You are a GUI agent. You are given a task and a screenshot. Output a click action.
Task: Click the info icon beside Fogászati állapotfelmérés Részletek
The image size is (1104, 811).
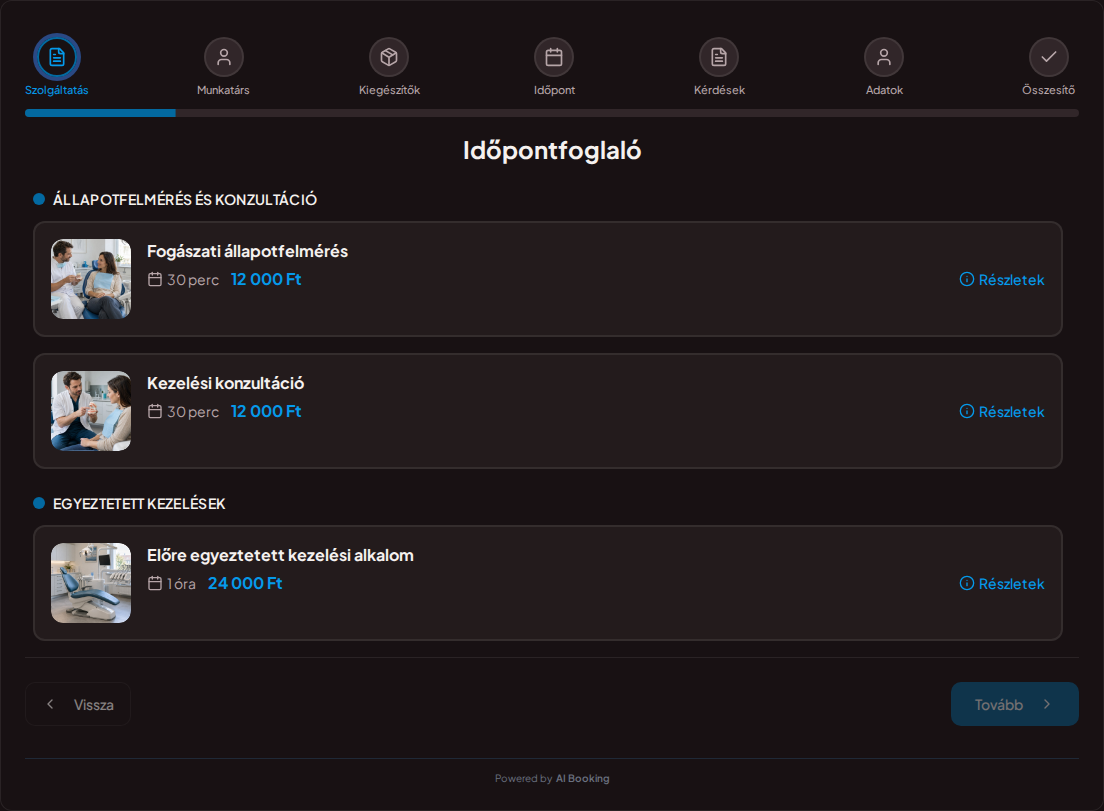pyautogui.click(x=967, y=279)
